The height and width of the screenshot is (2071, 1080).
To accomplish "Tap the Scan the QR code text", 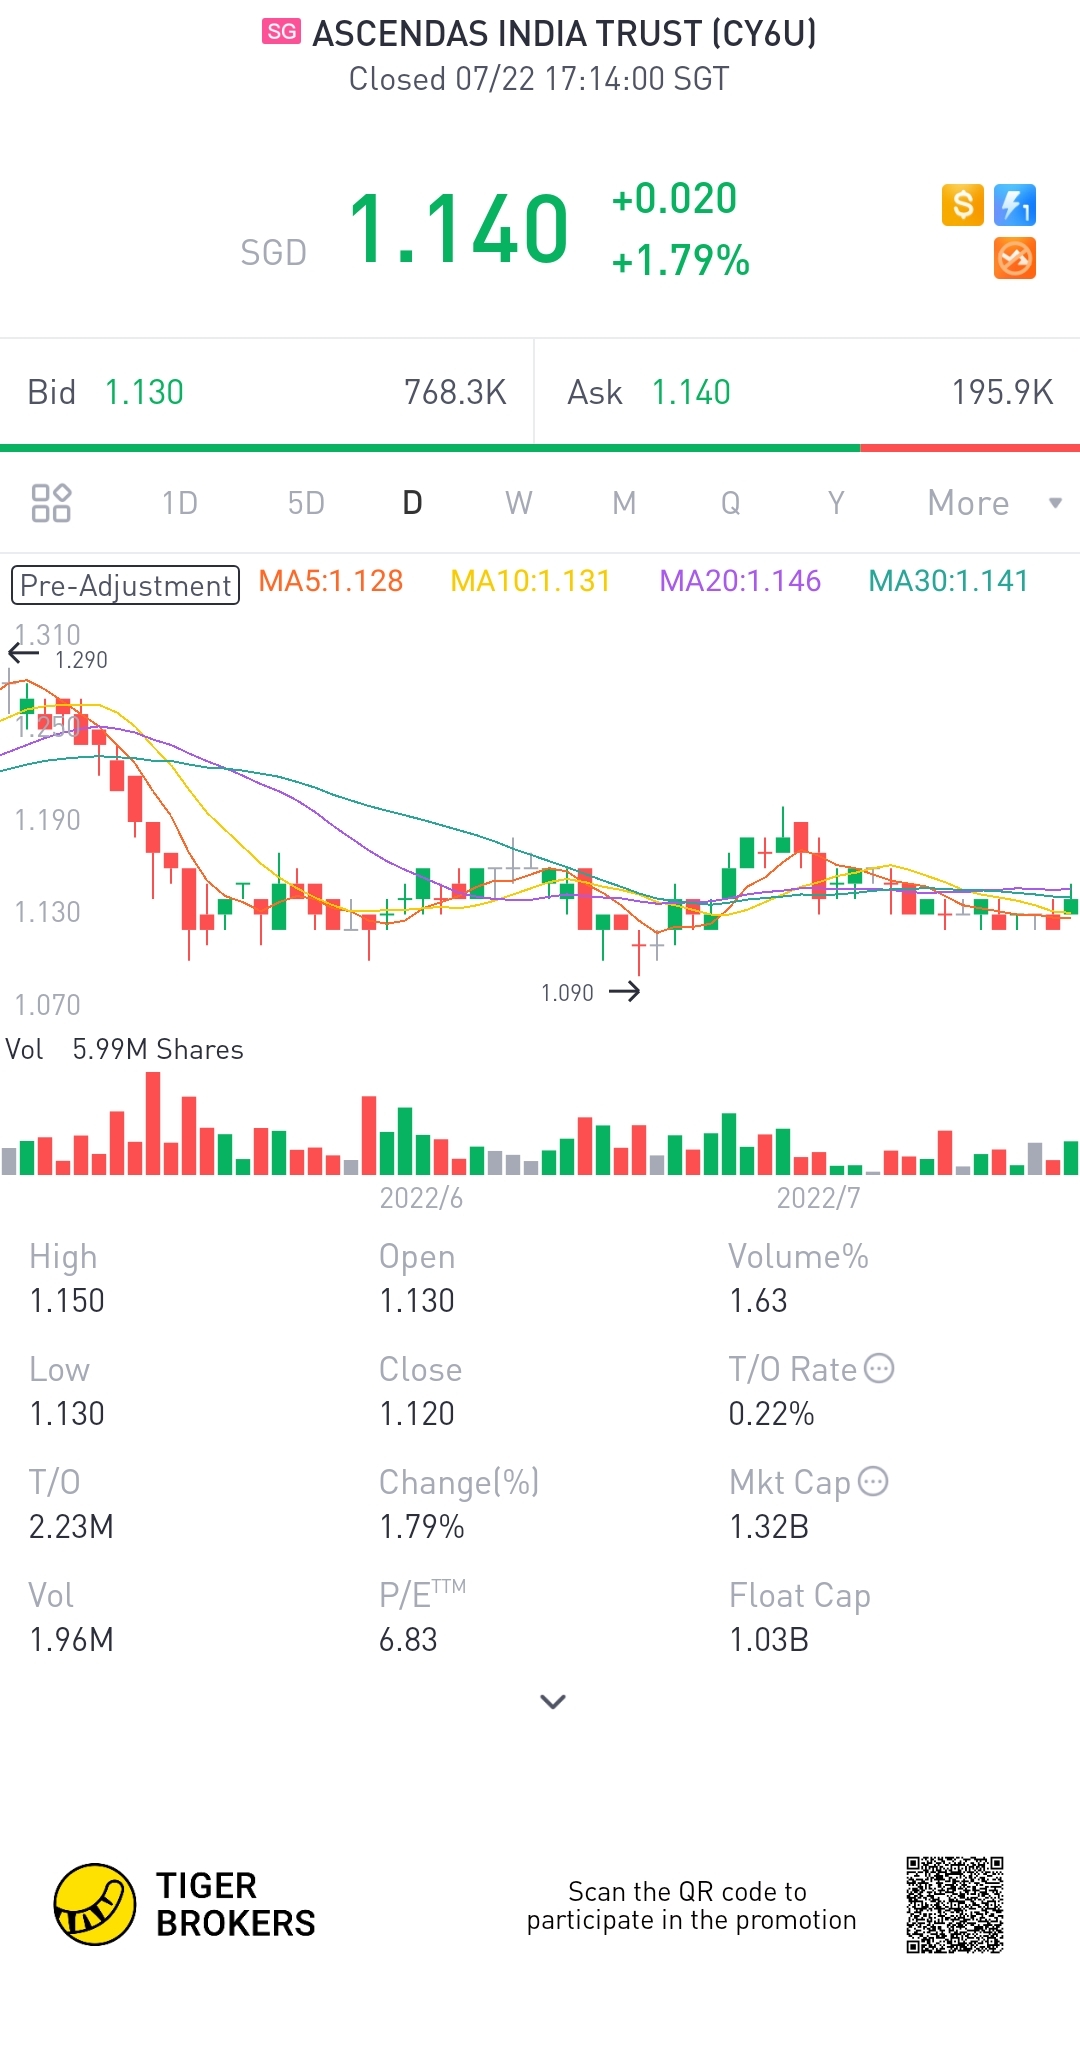I will (x=691, y=1905).
